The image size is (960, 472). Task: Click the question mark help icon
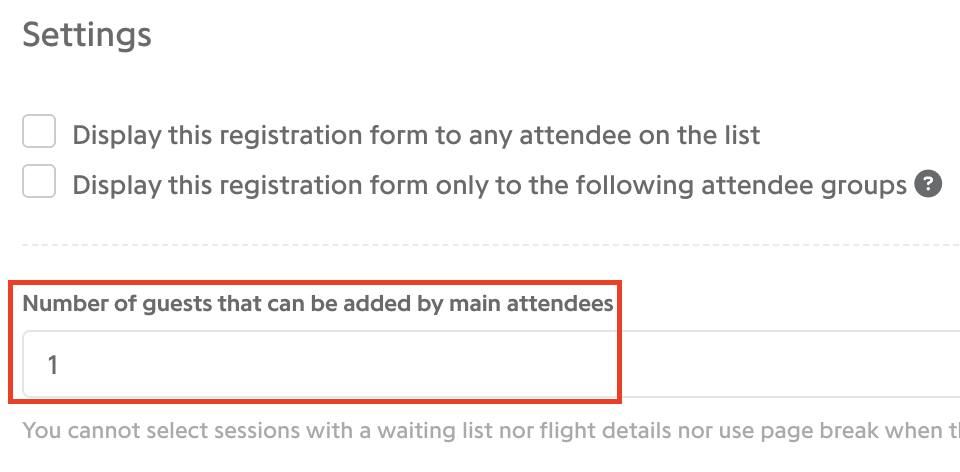point(928,184)
